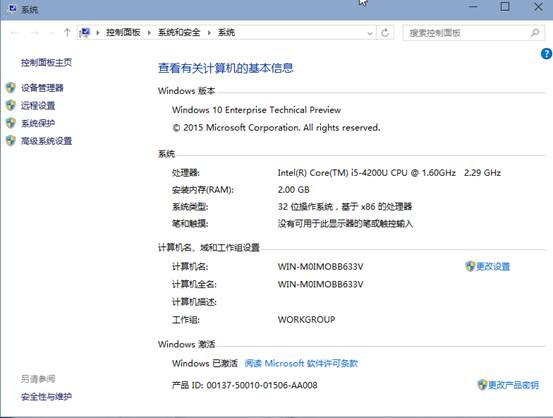Expand the address bar history dropdown
Image resolution: width=553 pixels, height=418 pixels.
(370, 33)
